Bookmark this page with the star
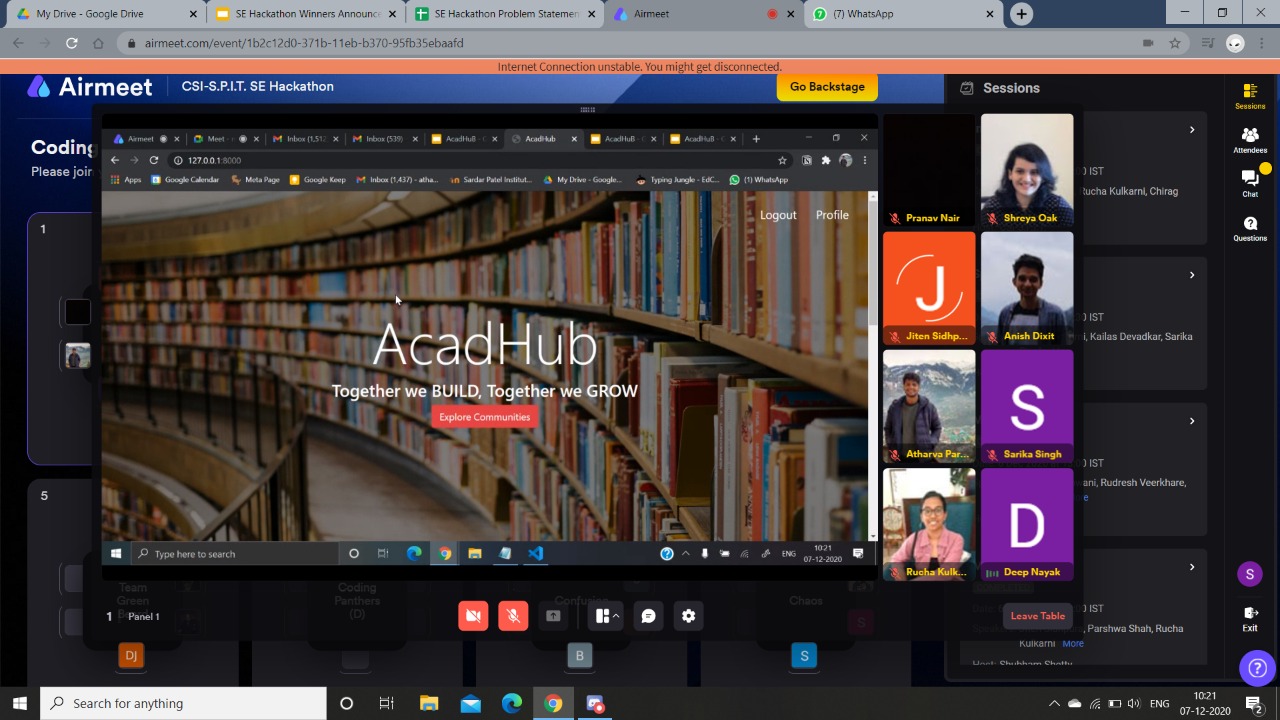Screen dimensions: 1280x720 [1175, 43]
